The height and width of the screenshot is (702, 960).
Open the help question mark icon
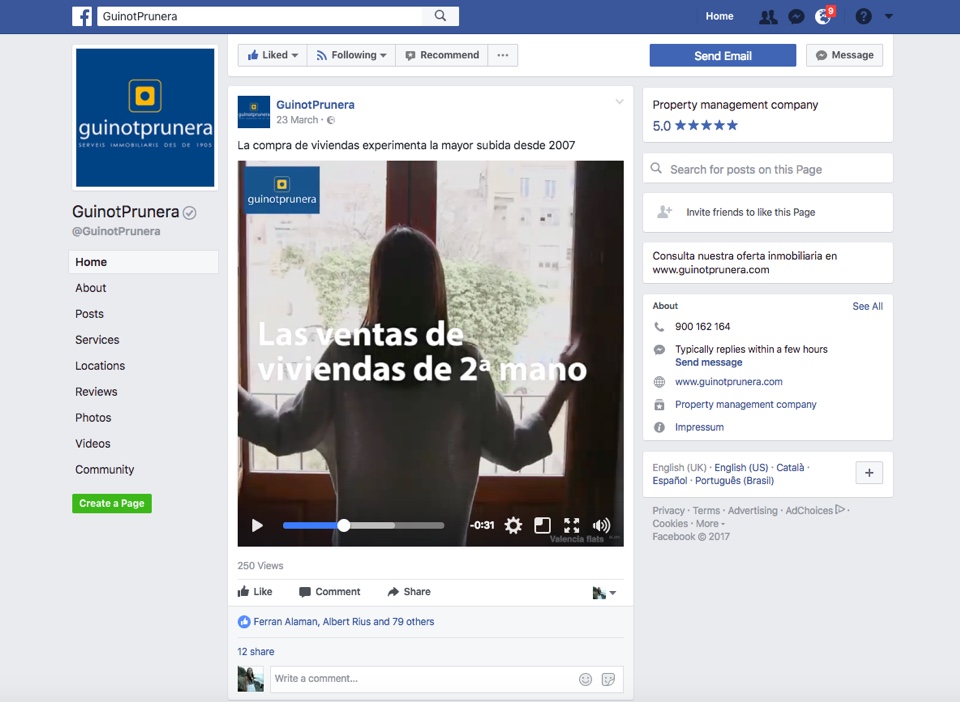click(x=863, y=17)
